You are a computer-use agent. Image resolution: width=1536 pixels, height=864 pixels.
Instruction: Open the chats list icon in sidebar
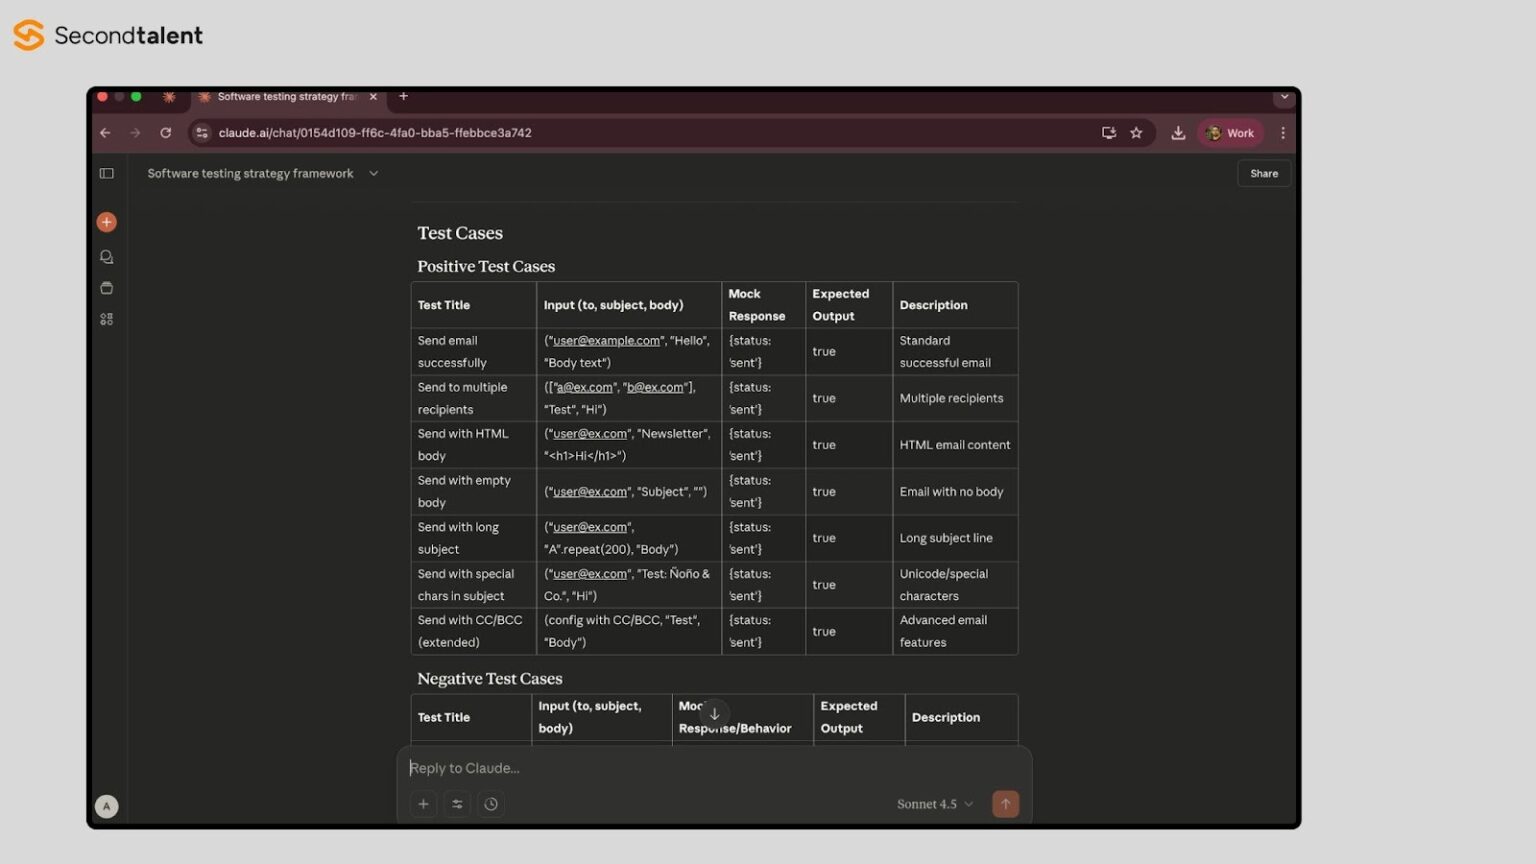click(x=106, y=257)
